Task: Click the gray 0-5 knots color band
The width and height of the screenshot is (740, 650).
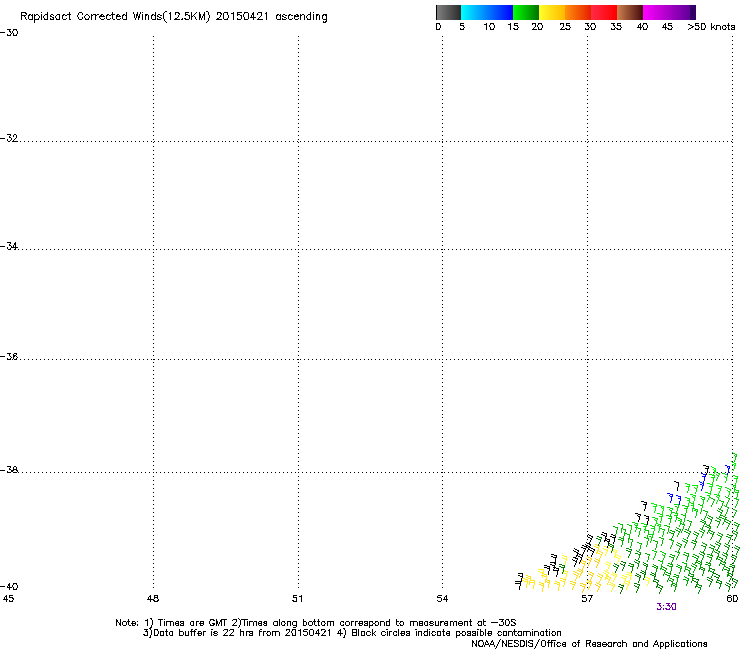Action: tap(448, 12)
